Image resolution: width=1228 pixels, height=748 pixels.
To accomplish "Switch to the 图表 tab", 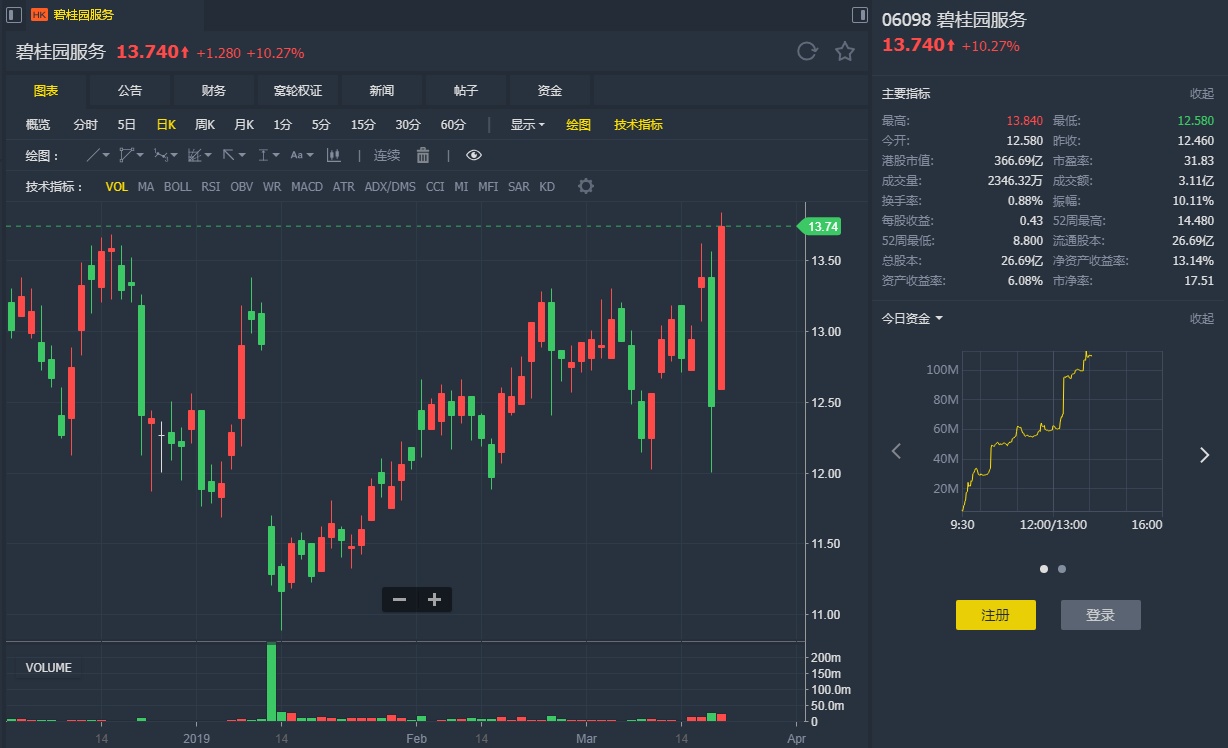I will [46, 91].
